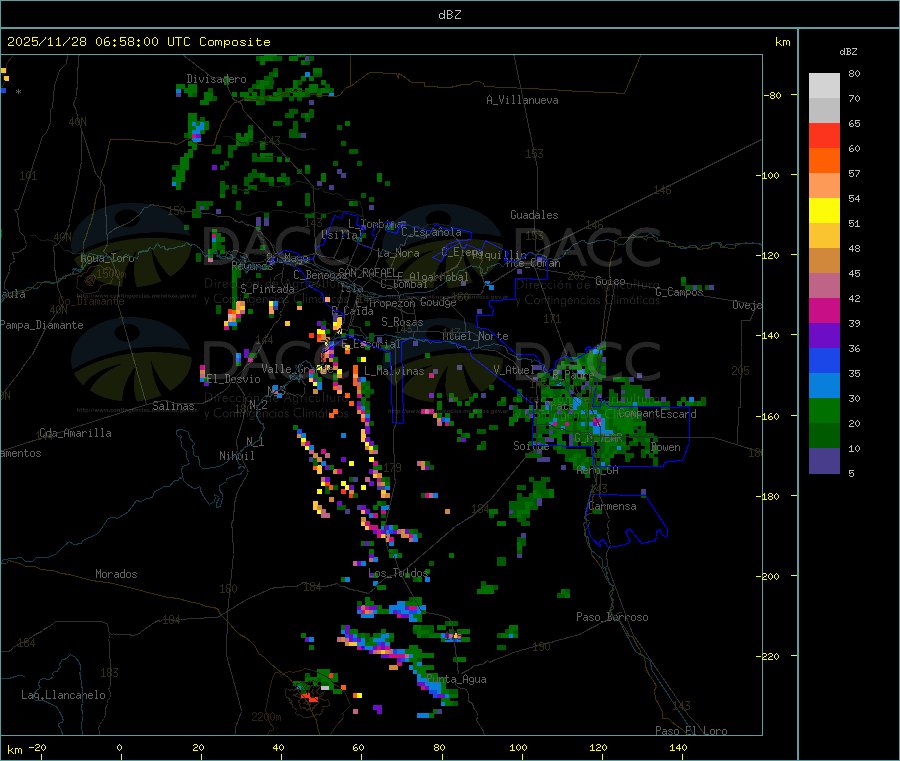Select the 'Divisadero' map label
The height and width of the screenshot is (761, 900).
pyautogui.click(x=216, y=79)
